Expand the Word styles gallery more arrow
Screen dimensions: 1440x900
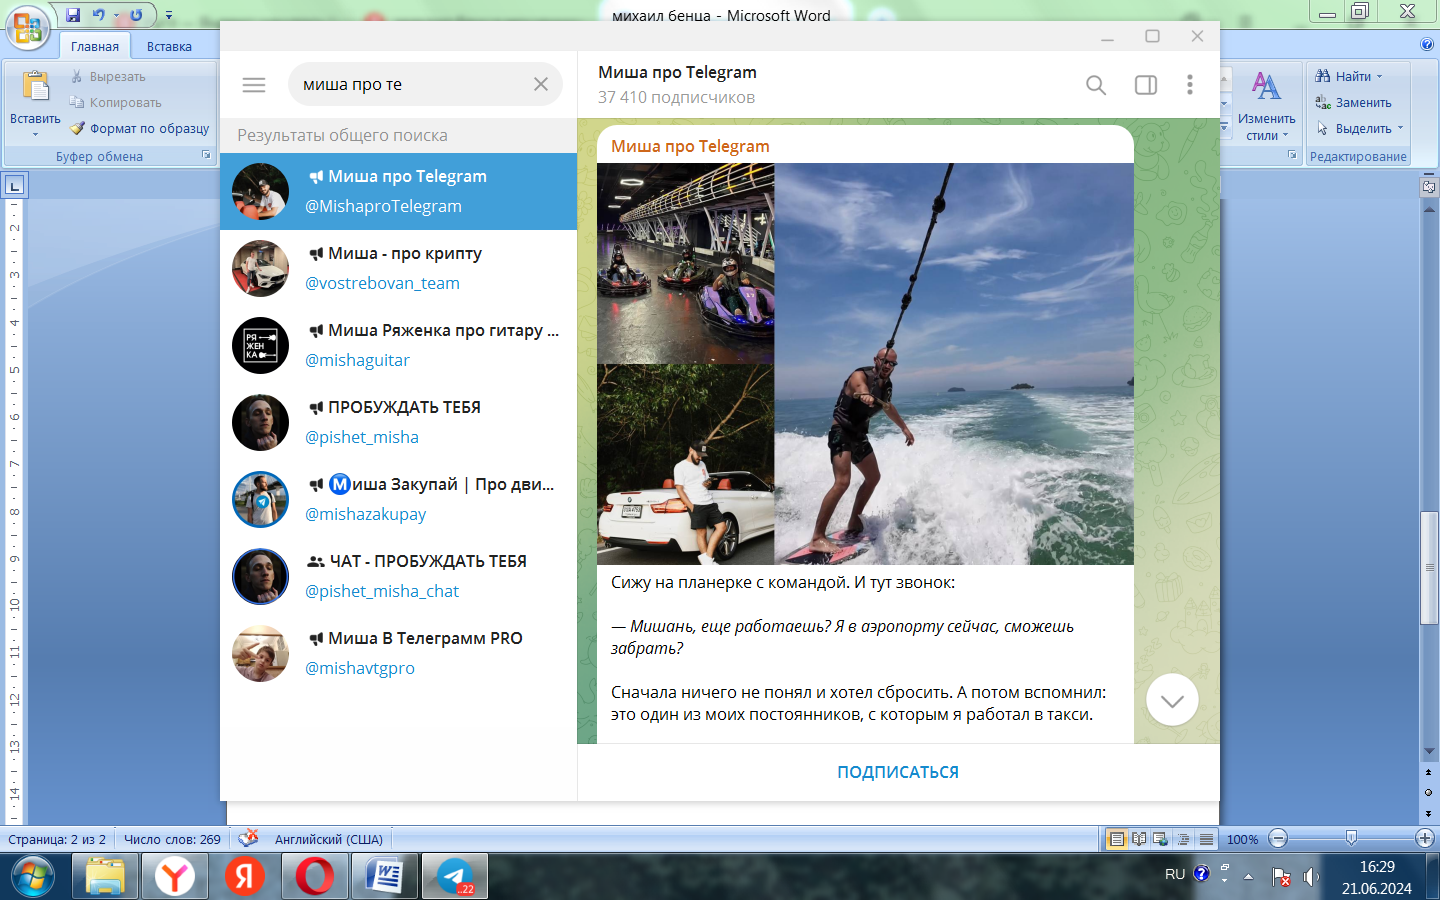point(1224,128)
